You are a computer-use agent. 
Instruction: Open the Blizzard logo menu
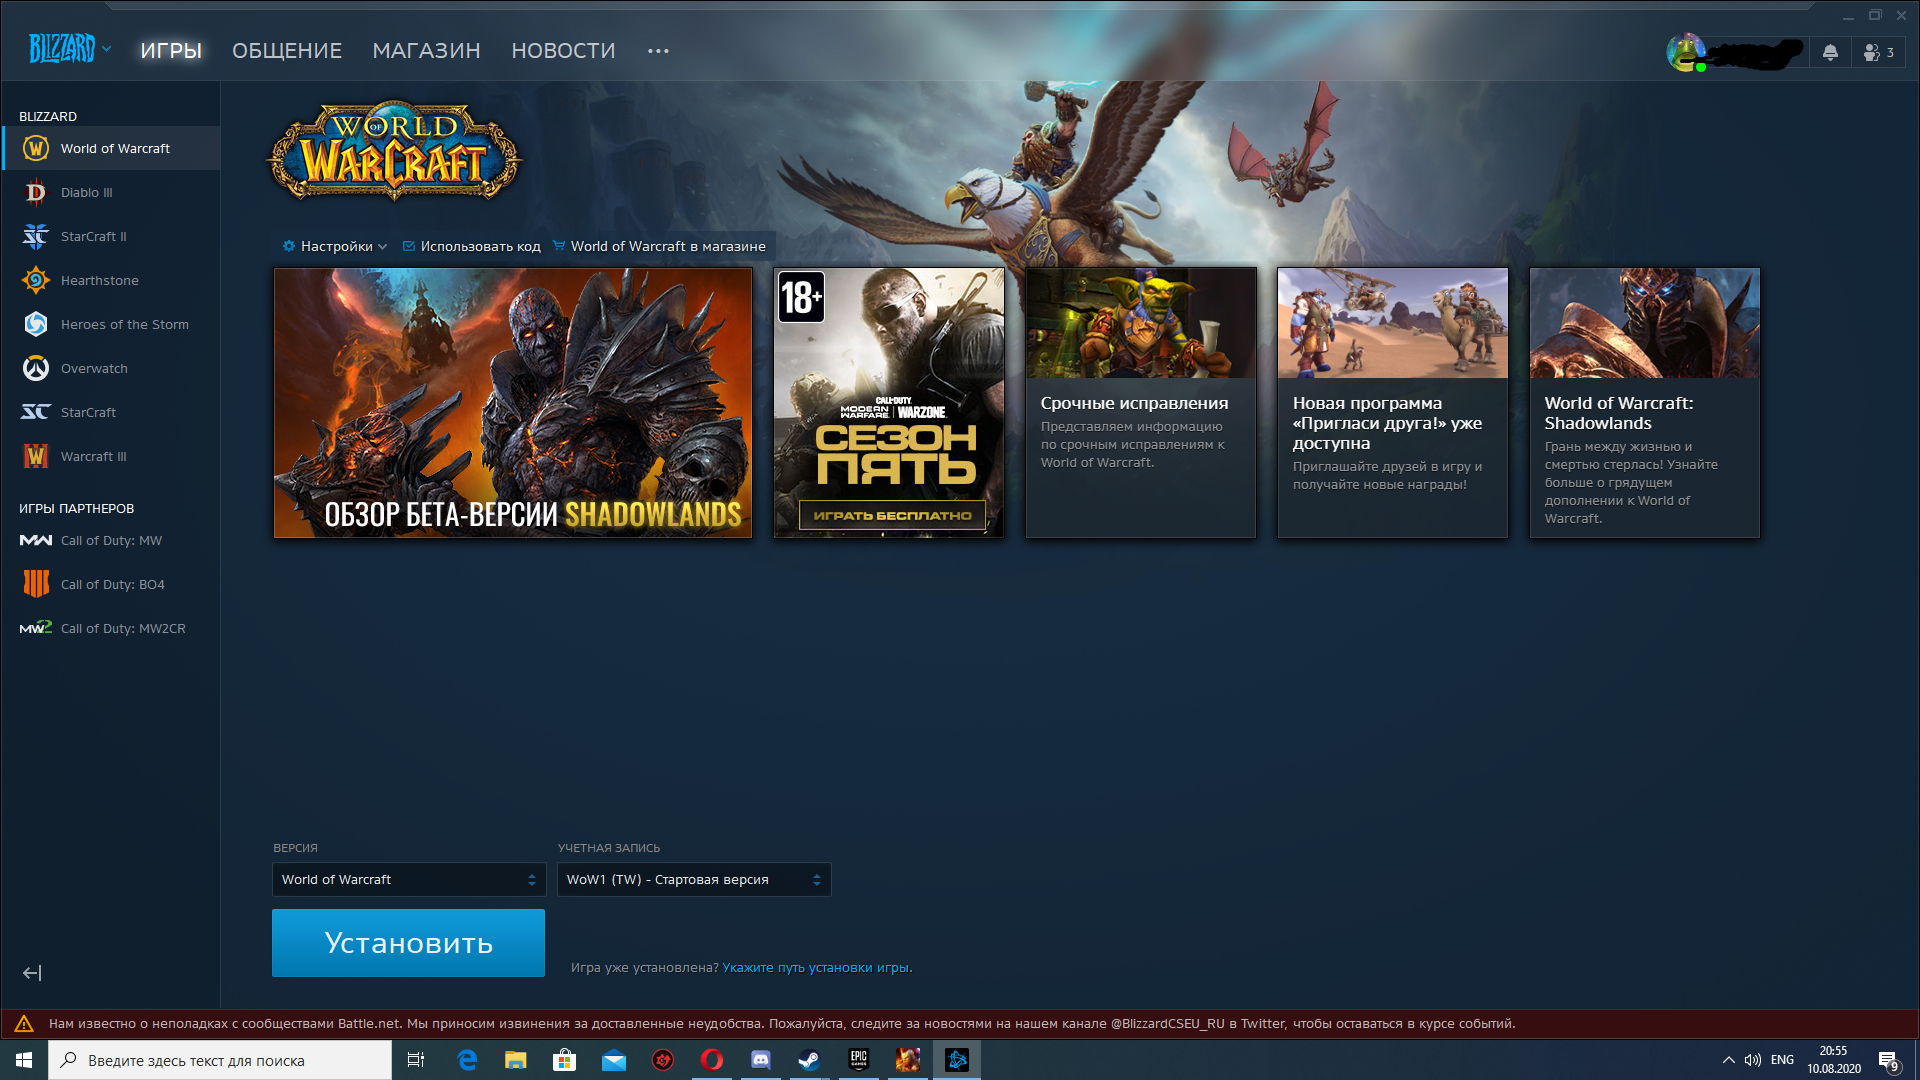[70, 48]
